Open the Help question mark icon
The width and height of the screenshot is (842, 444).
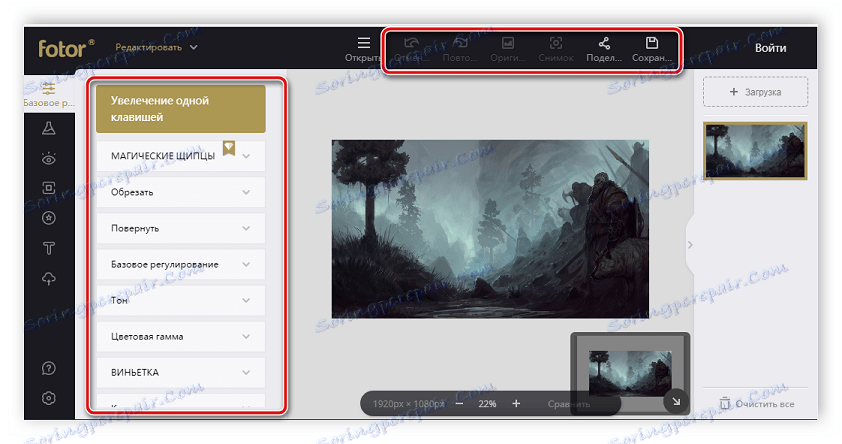[49, 368]
